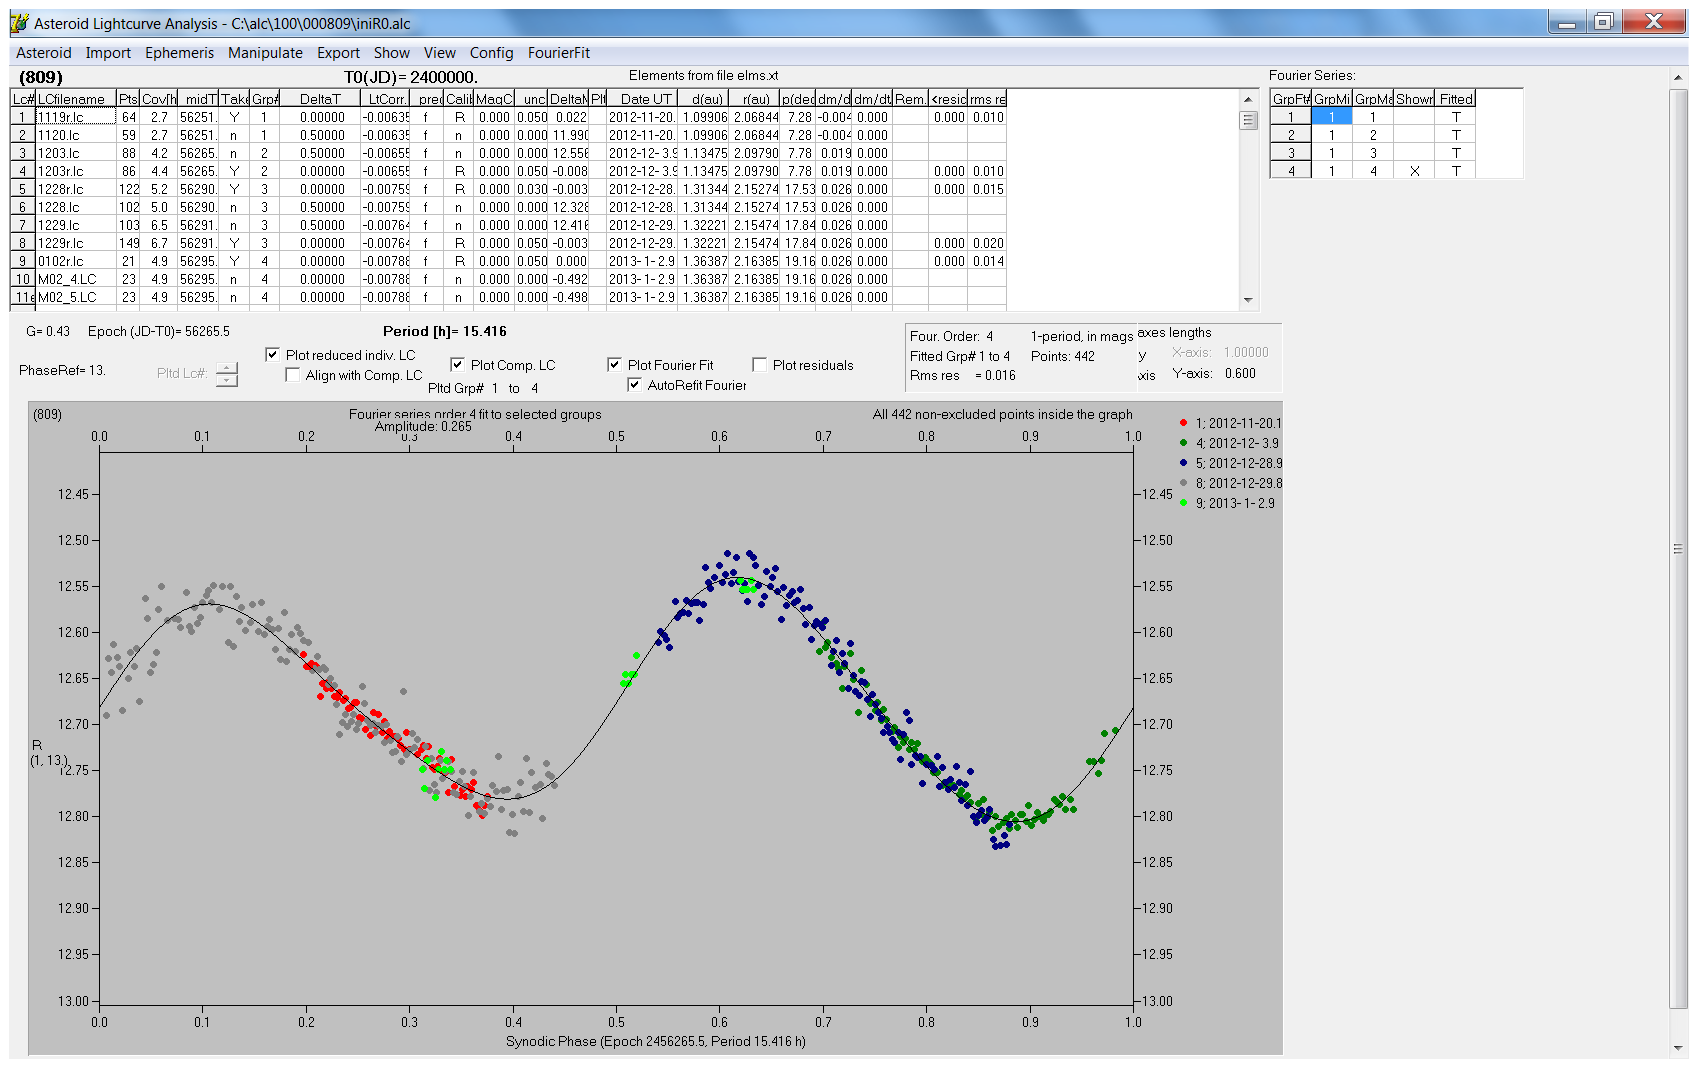Enable Plot residuals checkbox

(x=759, y=365)
